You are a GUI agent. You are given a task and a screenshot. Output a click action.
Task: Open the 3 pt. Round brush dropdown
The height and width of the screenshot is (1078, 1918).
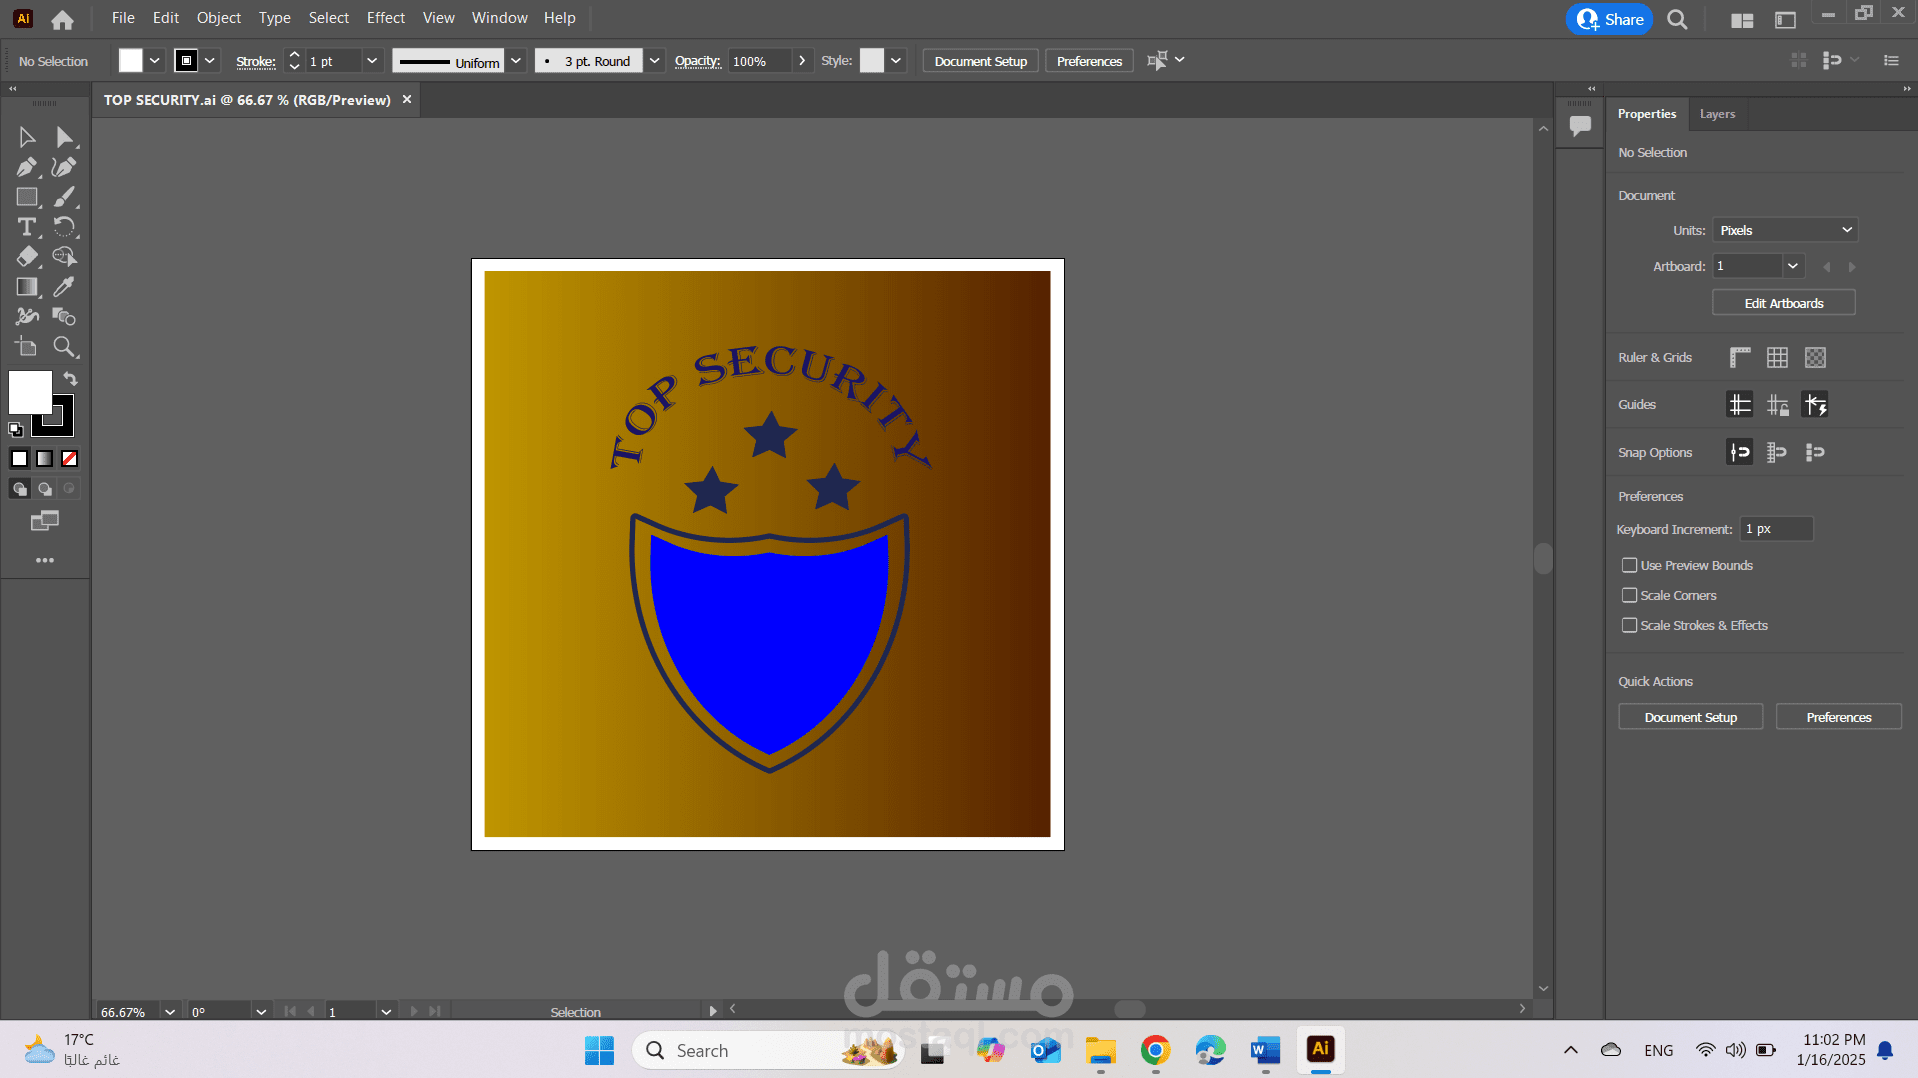pyautogui.click(x=654, y=61)
